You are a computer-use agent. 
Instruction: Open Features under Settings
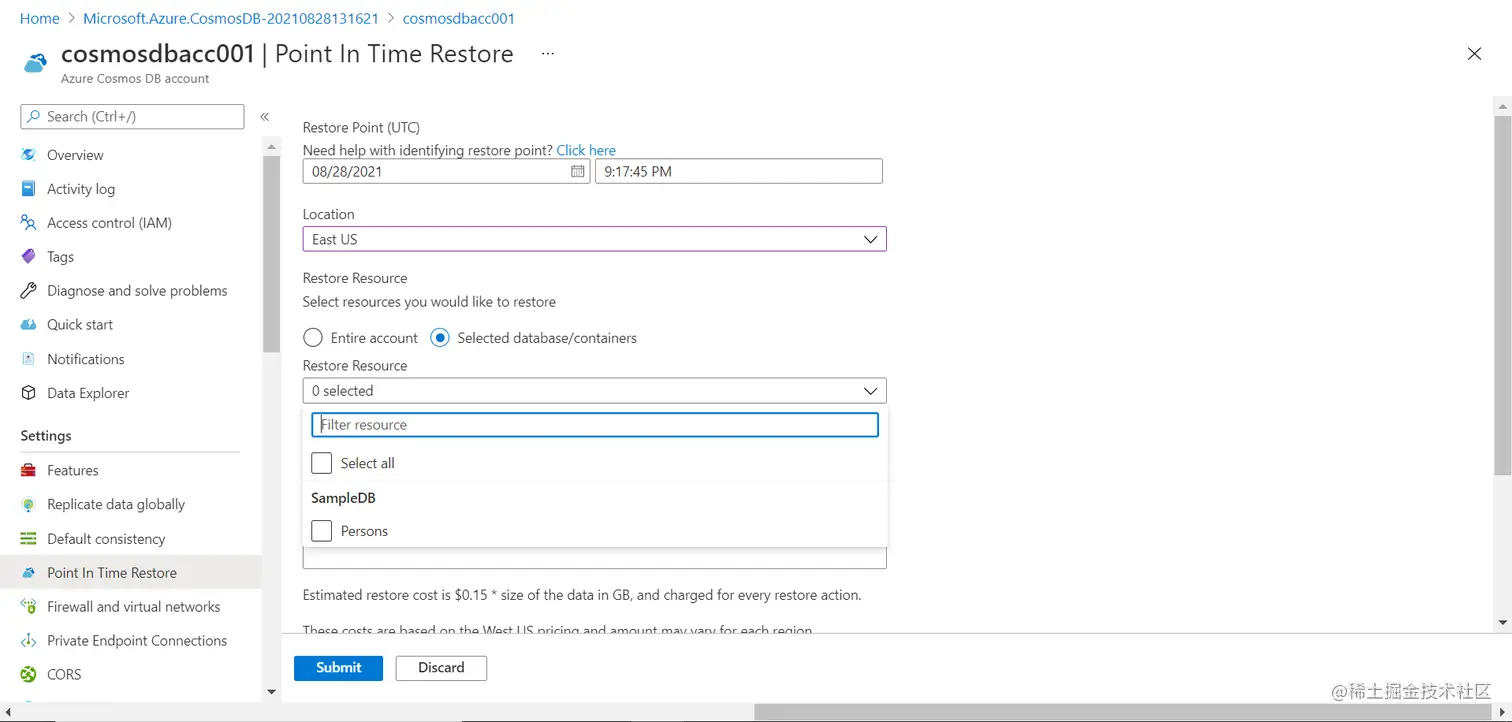point(73,470)
